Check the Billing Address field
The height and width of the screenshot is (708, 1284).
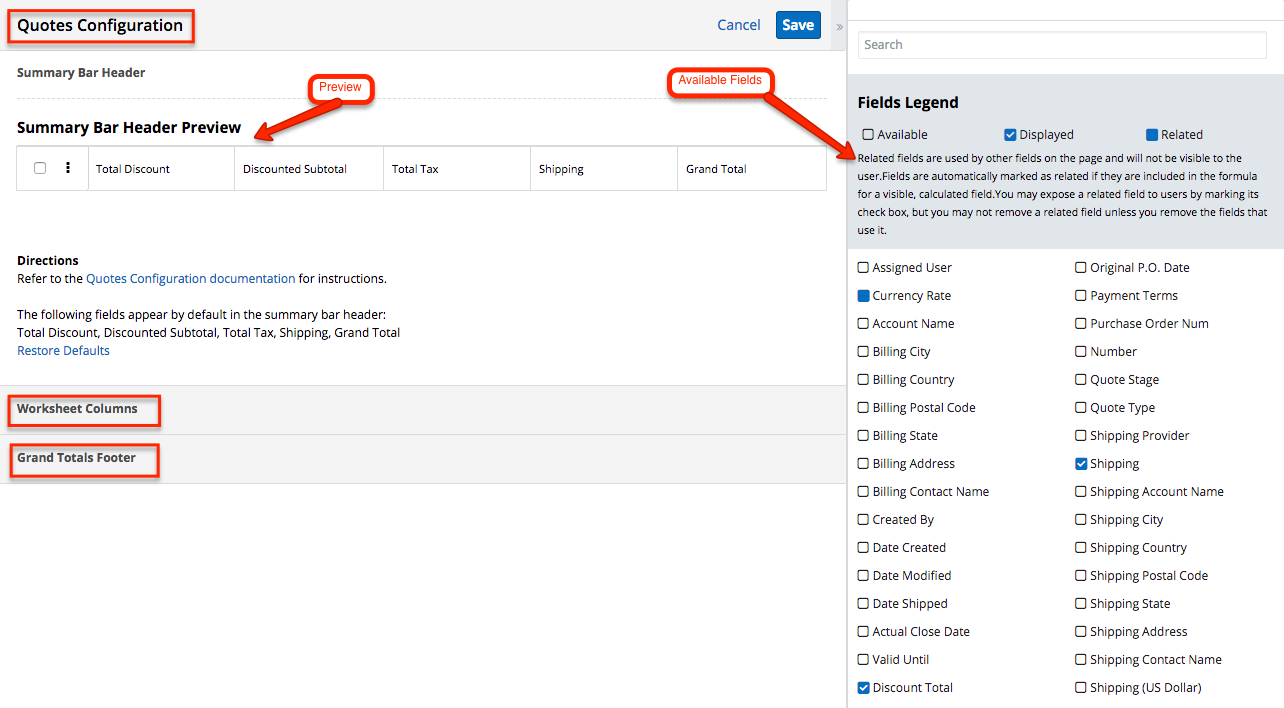tap(864, 464)
